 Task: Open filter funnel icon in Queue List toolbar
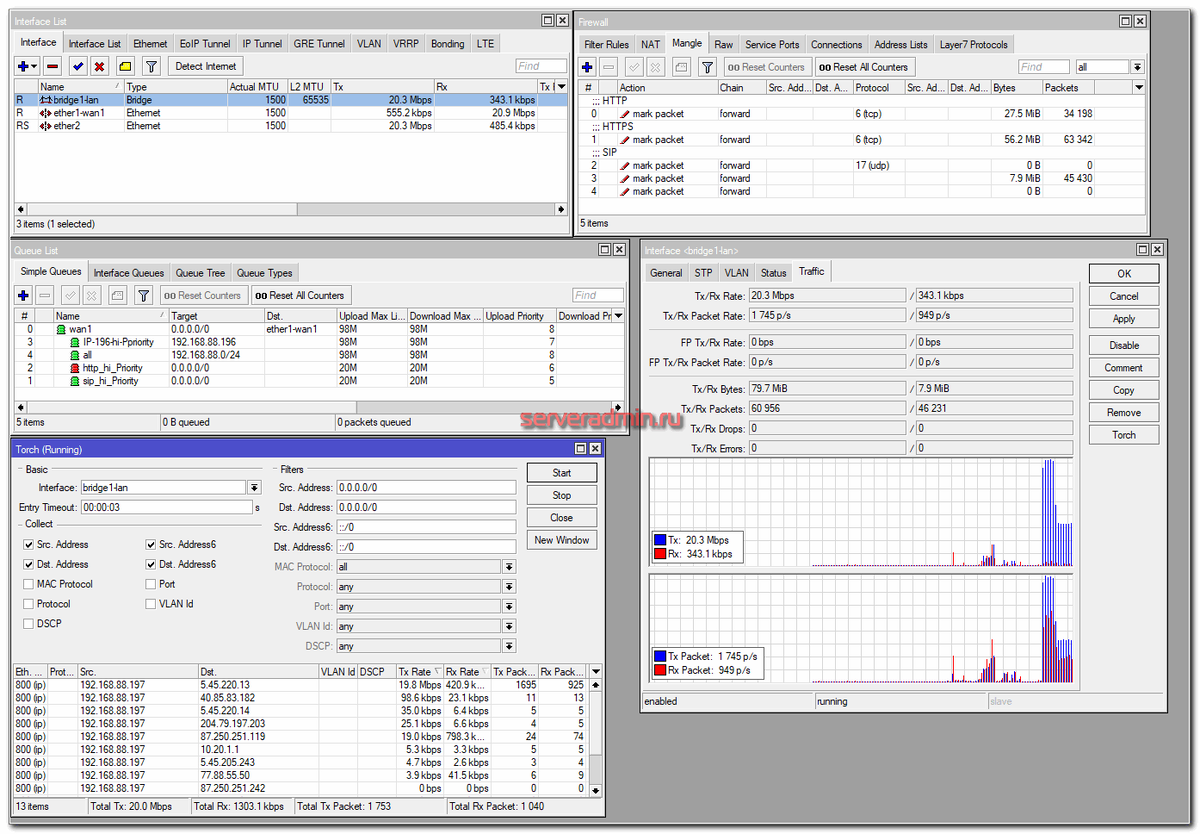click(x=143, y=295)
